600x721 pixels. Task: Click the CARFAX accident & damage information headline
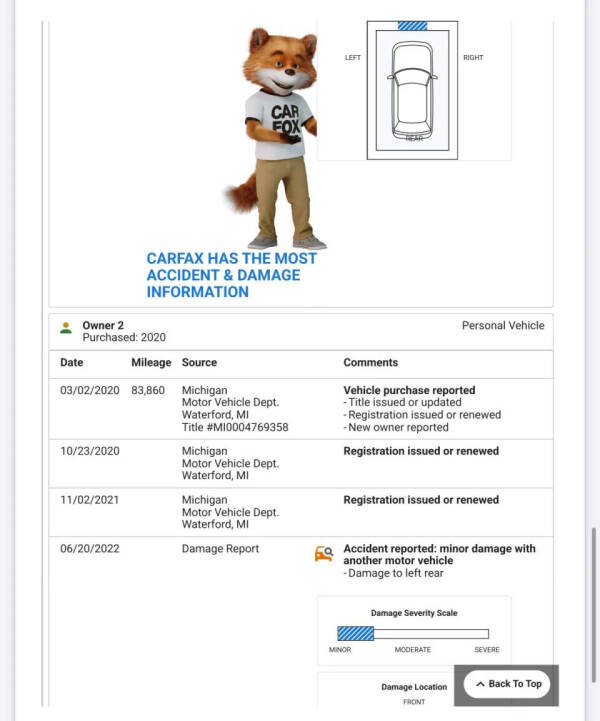pos(231,275)
